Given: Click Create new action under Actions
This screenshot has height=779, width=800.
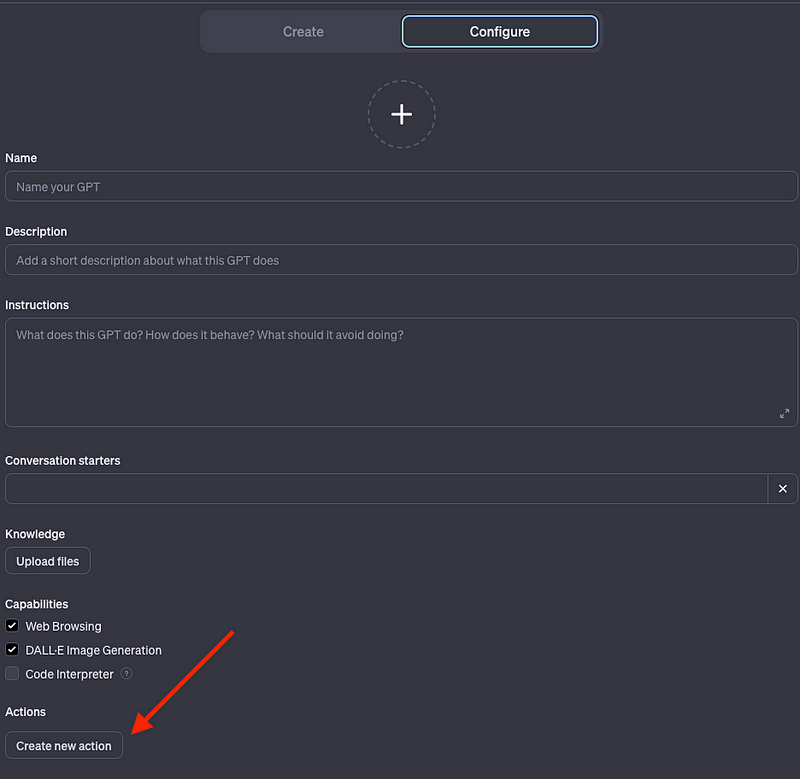Looking at the screenshot, I should point(63,745).
